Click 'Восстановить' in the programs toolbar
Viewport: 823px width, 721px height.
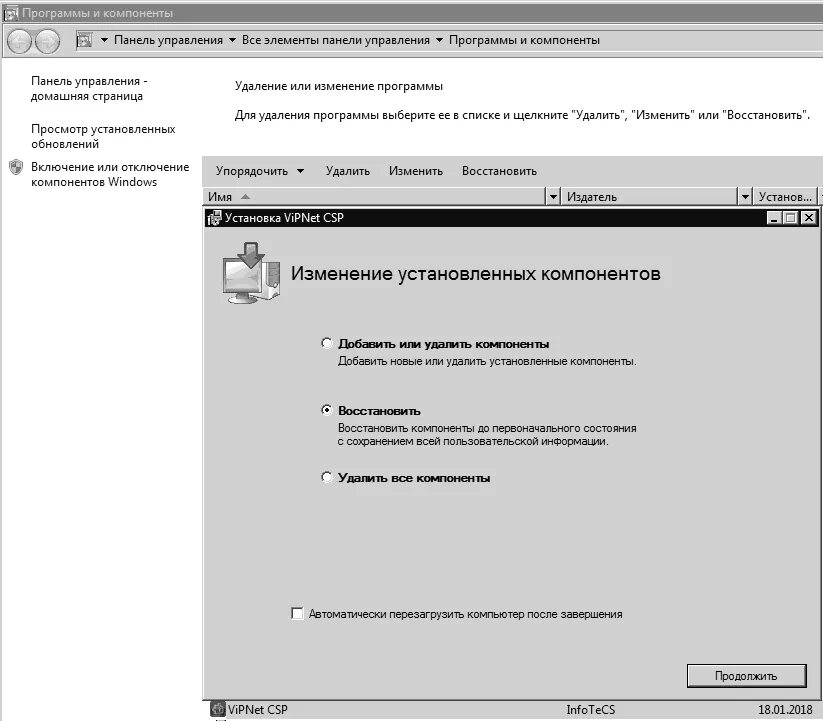499,171
